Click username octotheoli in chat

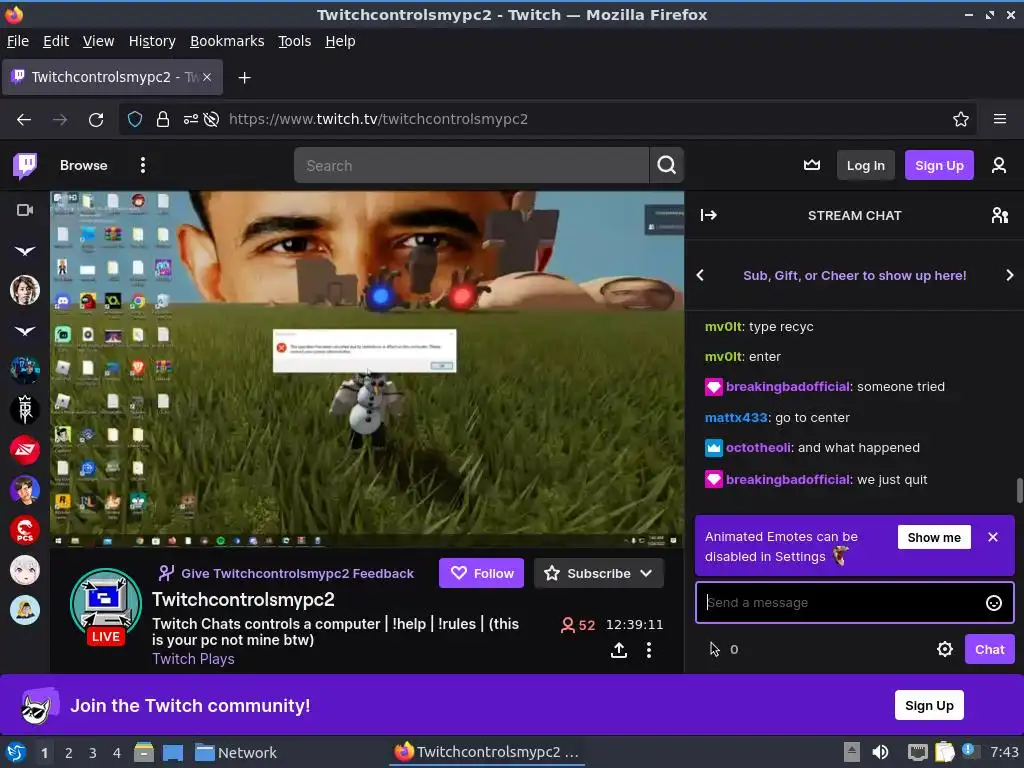coord(760,448)
